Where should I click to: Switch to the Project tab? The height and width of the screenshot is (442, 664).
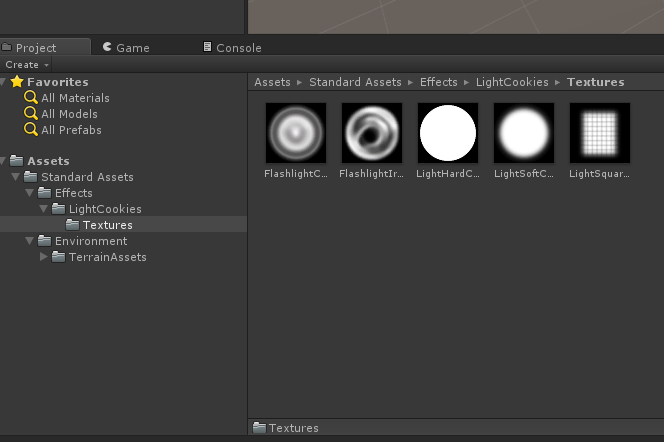pyautogui.click(x=44, y=47)
